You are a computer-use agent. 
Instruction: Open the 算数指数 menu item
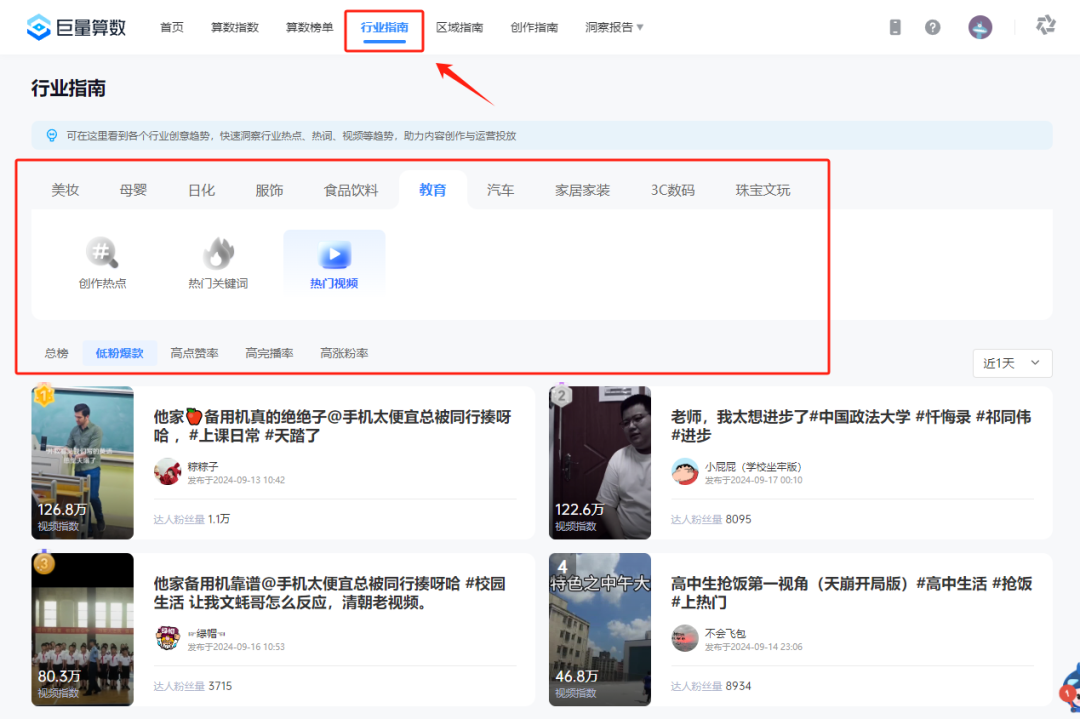click(x=235, y=27)
